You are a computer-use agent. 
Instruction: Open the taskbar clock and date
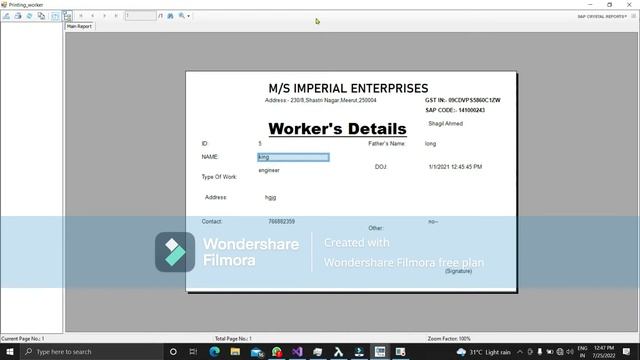(604, 352)
